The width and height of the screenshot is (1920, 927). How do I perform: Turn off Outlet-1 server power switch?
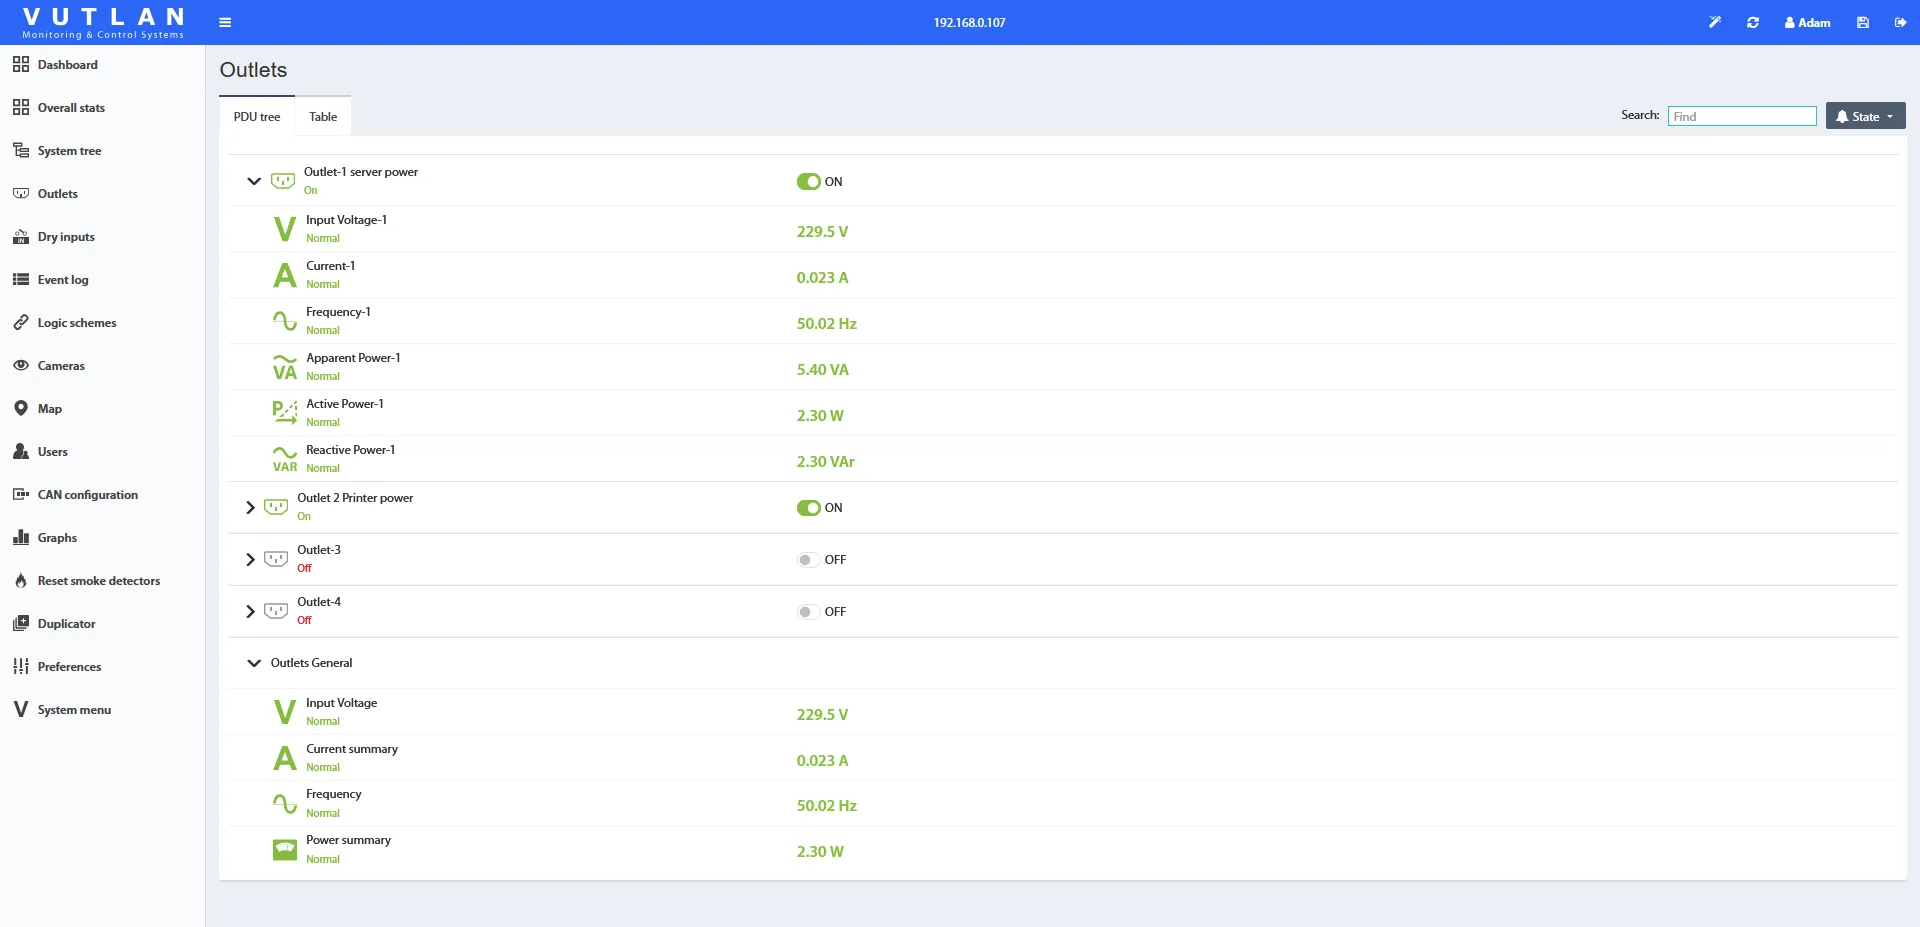pos(808,182)
